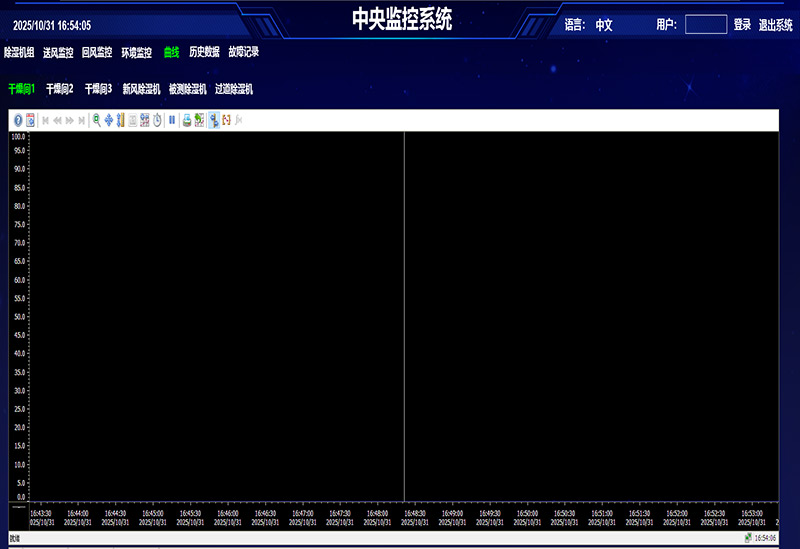This screenshot has height=549, width=800.
Task: Click the calendar icon in chart toolbar
Action: pos(30,120)
